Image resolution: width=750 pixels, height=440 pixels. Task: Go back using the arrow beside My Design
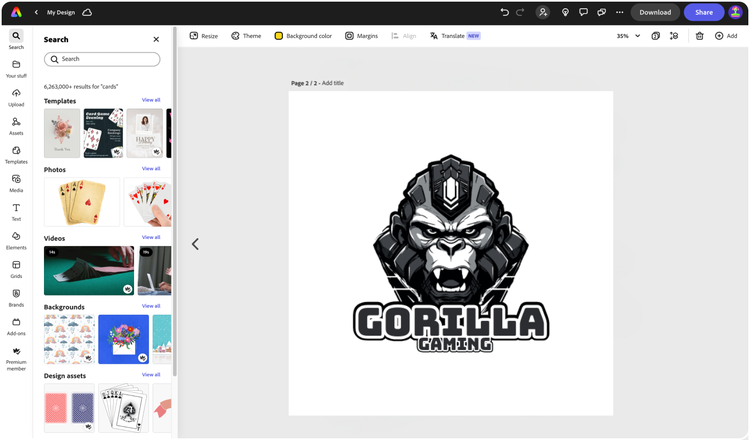pos(36,12)
